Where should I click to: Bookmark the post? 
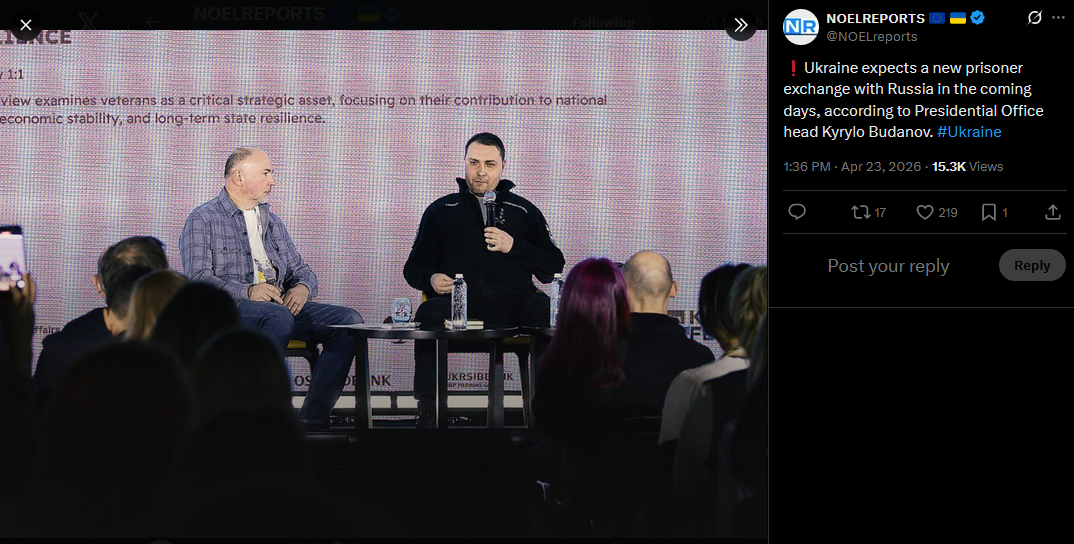(x=995, y=212)
